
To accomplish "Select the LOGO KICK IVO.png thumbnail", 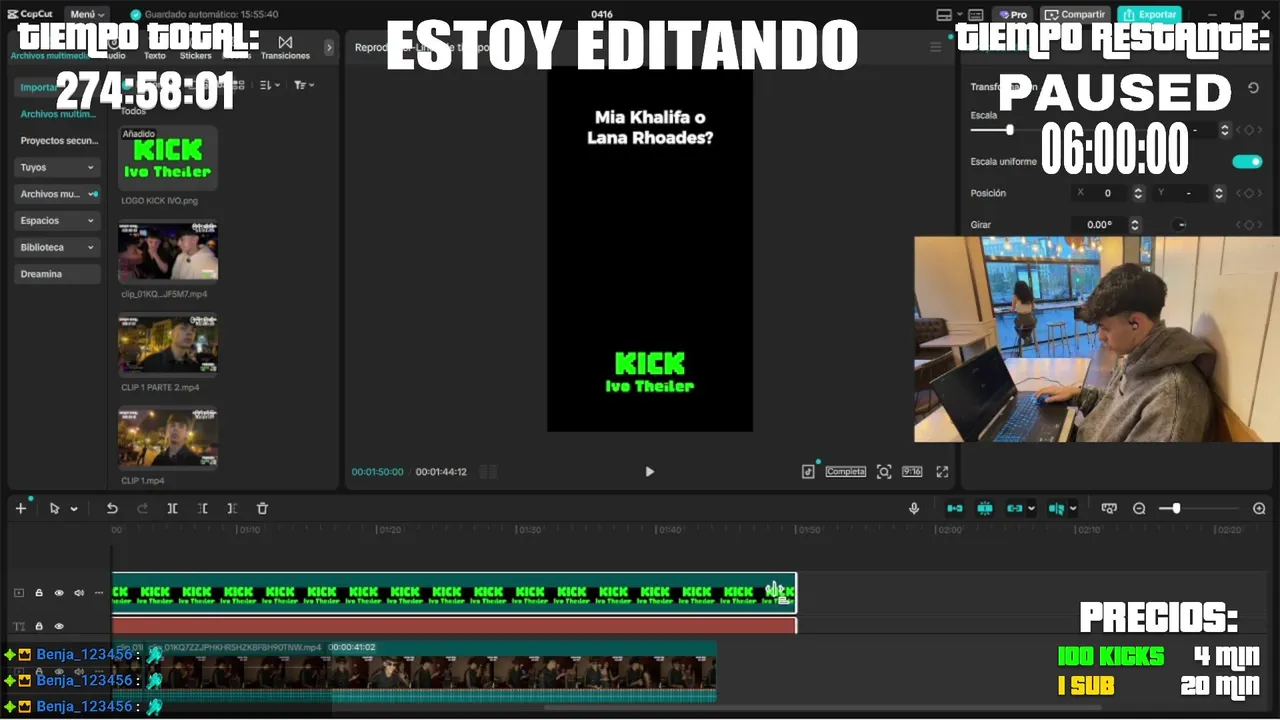I will (168, 158).
